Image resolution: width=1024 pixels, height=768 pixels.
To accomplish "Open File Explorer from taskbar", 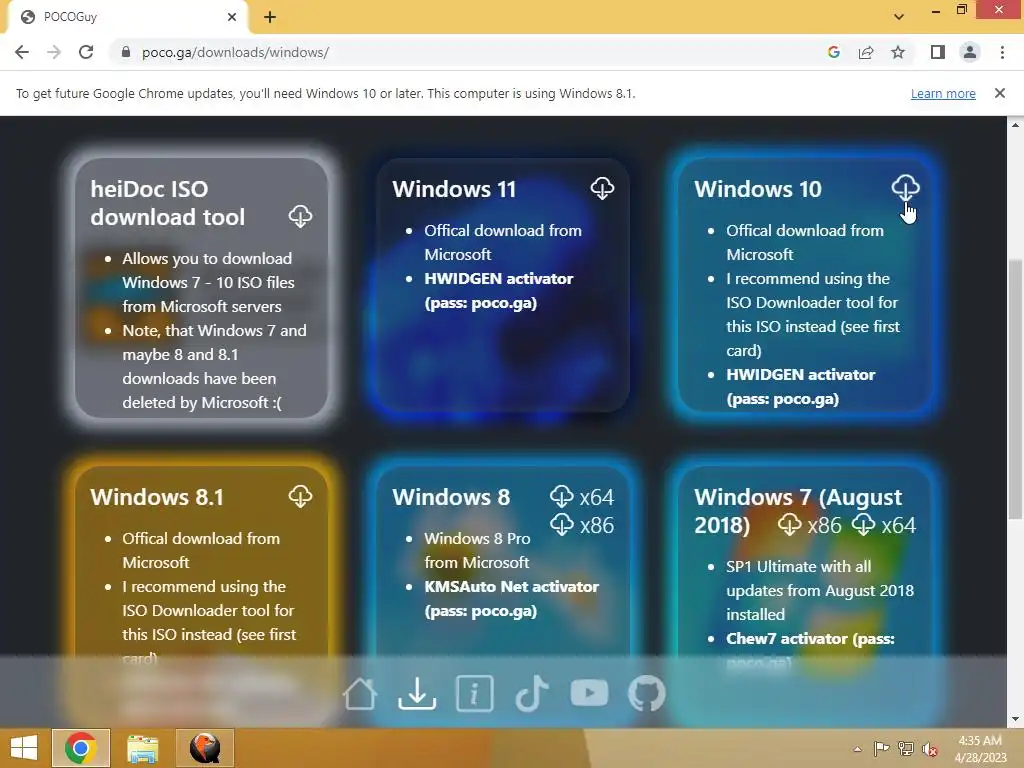I will [x=142, y=748].
